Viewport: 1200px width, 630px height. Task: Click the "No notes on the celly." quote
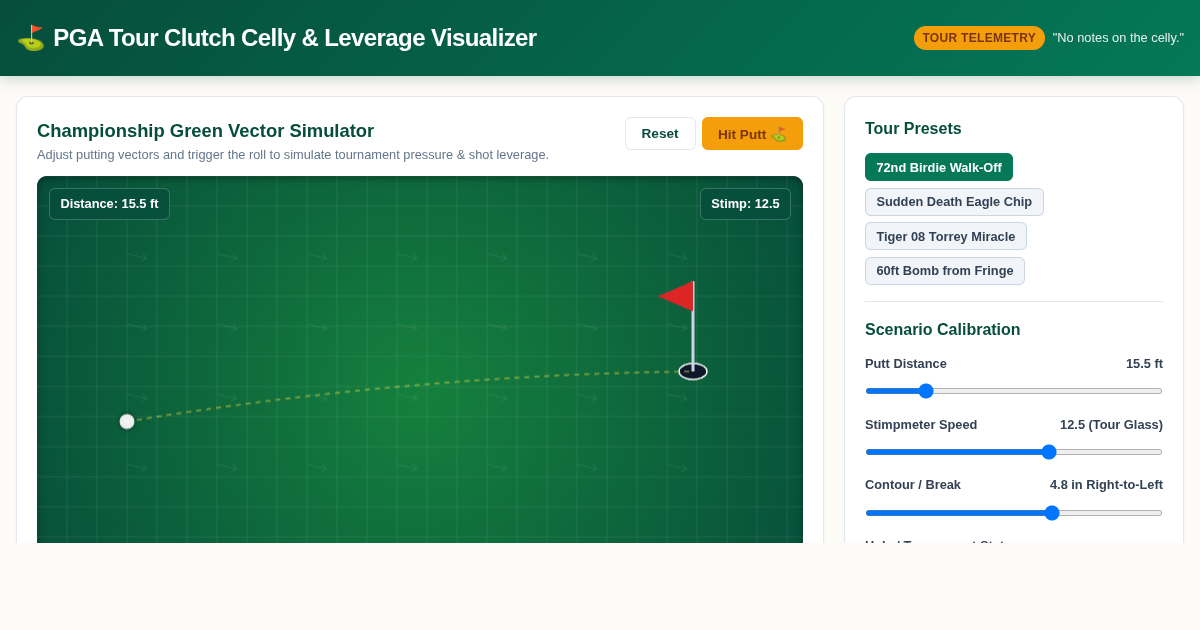[x=1118, y=38]
